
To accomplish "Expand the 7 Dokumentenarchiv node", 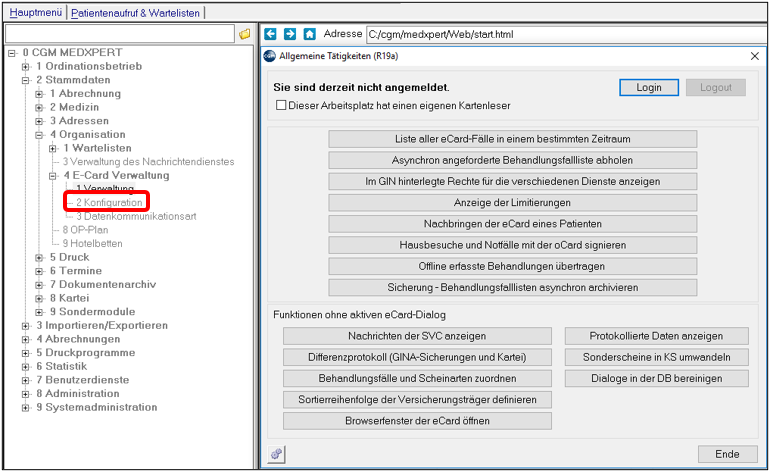I will coord(39,284).
